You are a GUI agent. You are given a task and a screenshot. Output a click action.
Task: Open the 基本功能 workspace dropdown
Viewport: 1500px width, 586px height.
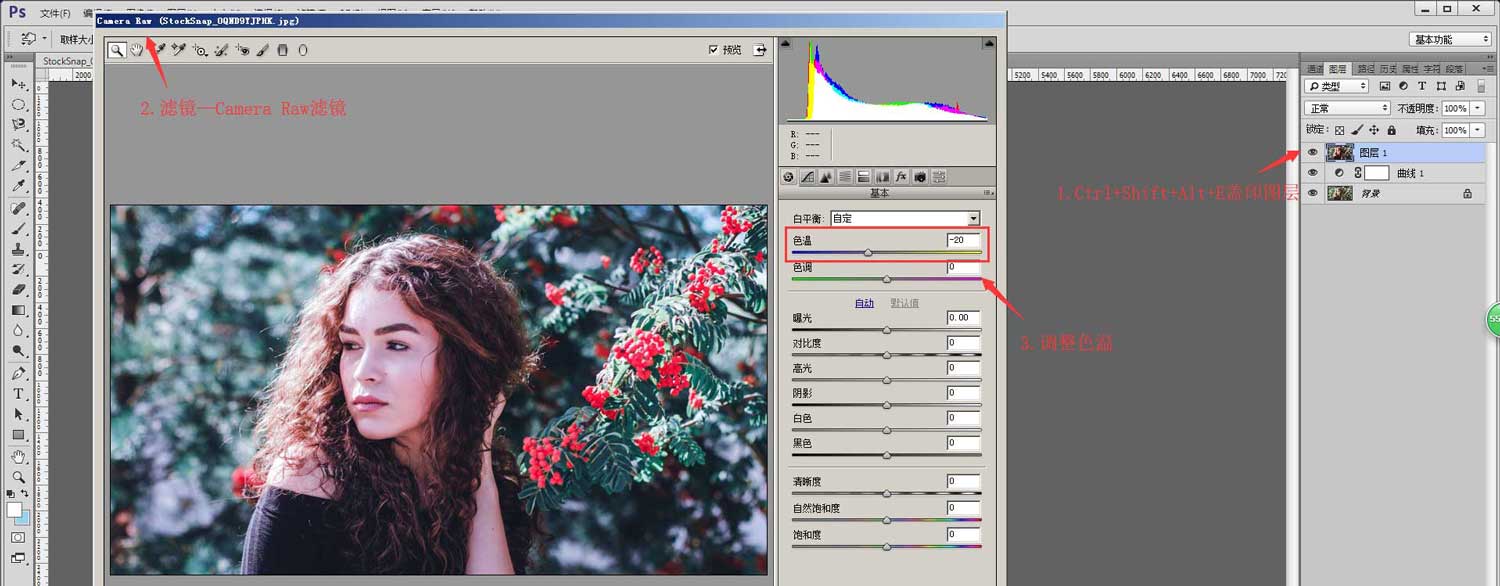(x=1451, y=39)
